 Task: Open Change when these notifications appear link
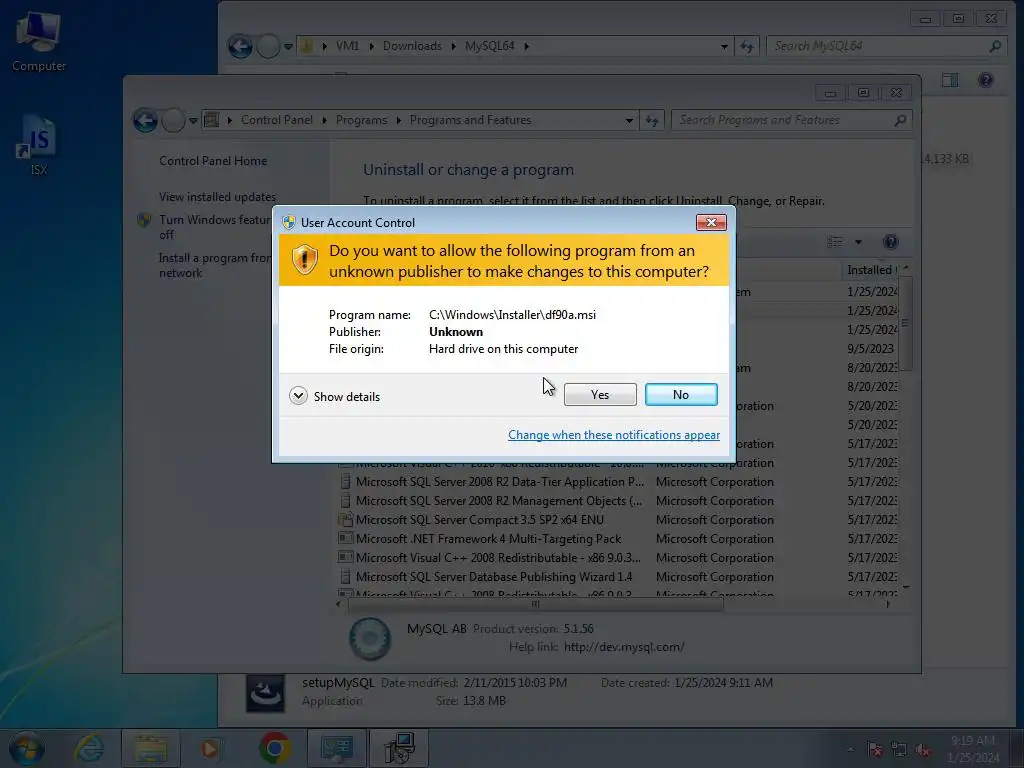(614, 435)
